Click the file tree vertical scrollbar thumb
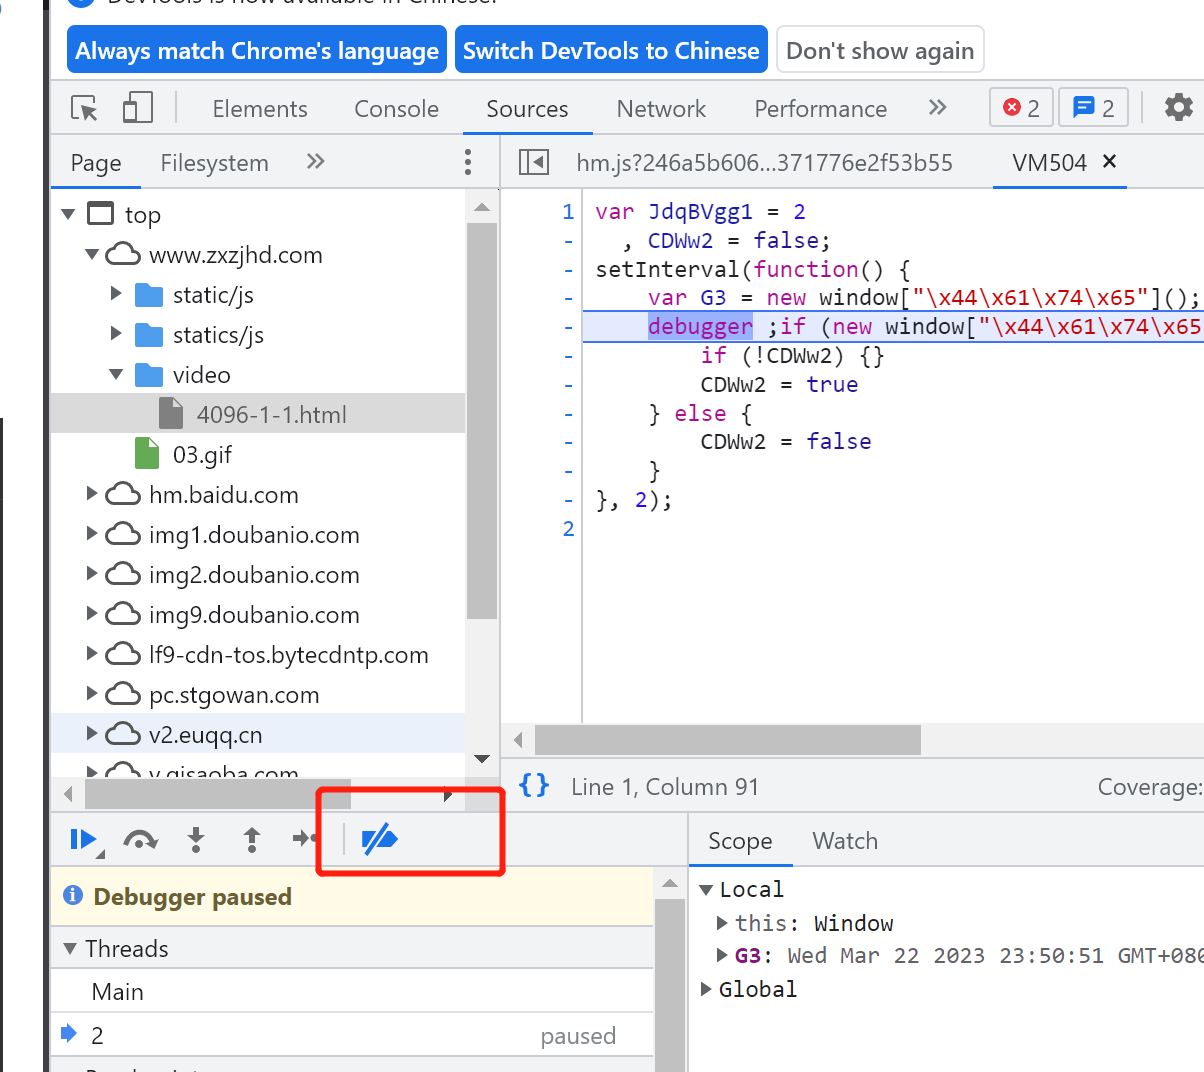 point(482,421)
